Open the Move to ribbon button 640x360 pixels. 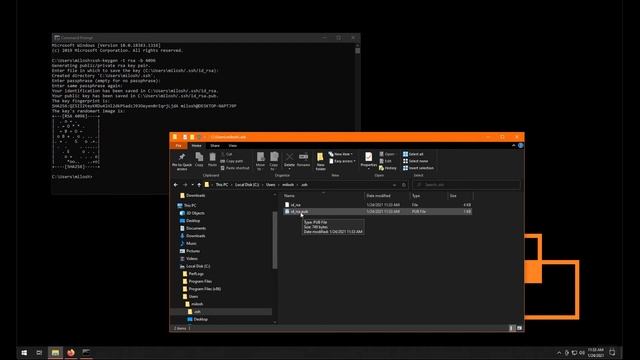click(260, 161)
